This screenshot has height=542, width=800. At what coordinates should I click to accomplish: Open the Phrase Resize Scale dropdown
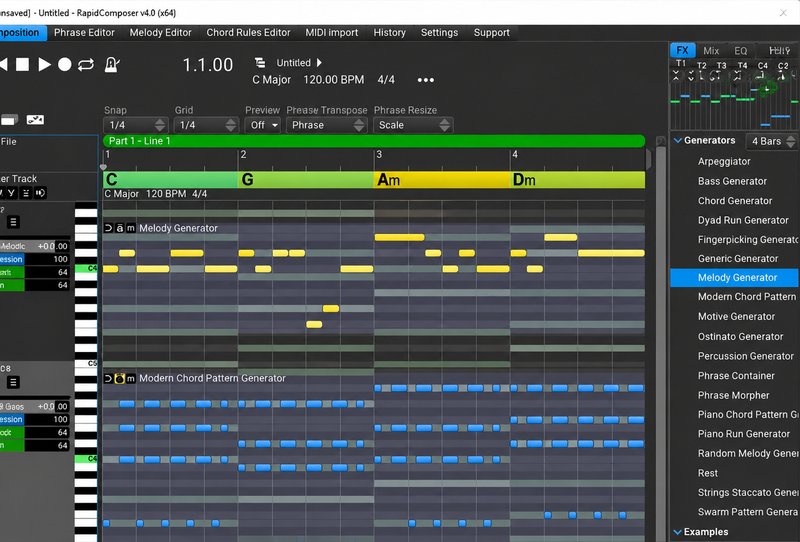(x=413, y=125)
